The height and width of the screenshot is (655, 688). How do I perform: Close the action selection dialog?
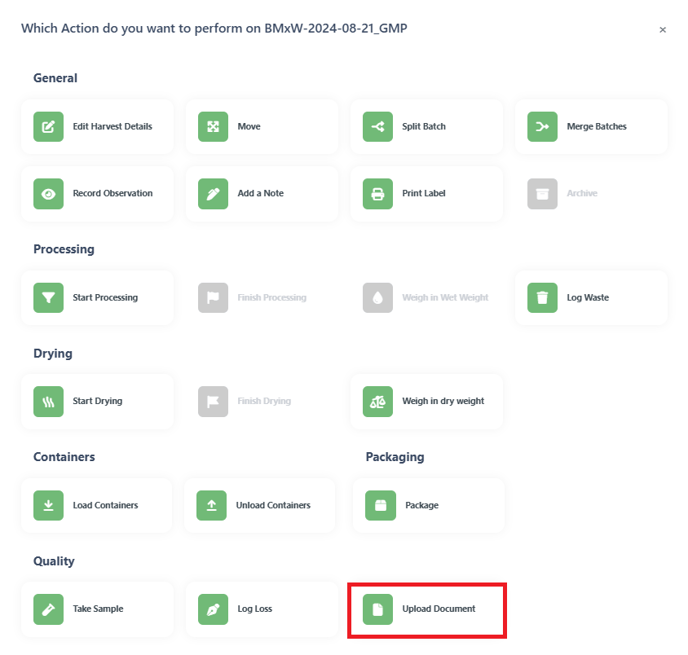click(663, 30)
